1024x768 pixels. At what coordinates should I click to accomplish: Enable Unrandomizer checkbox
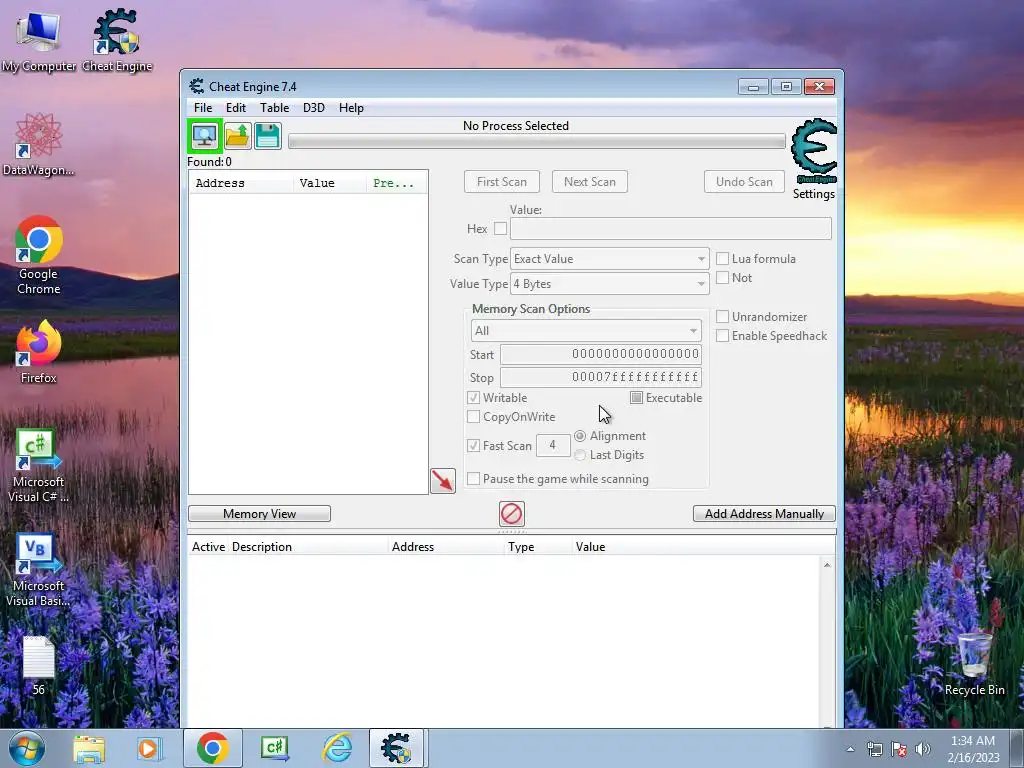722,317
